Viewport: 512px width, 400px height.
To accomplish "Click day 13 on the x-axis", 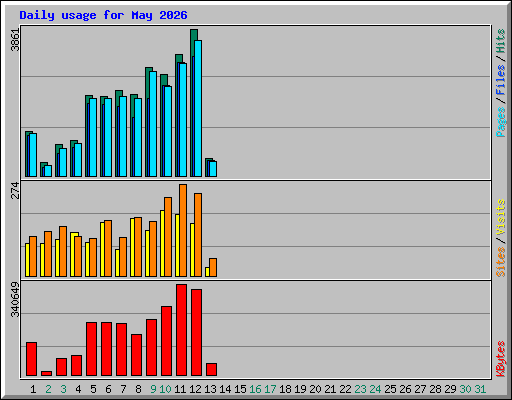I will 210,389.
